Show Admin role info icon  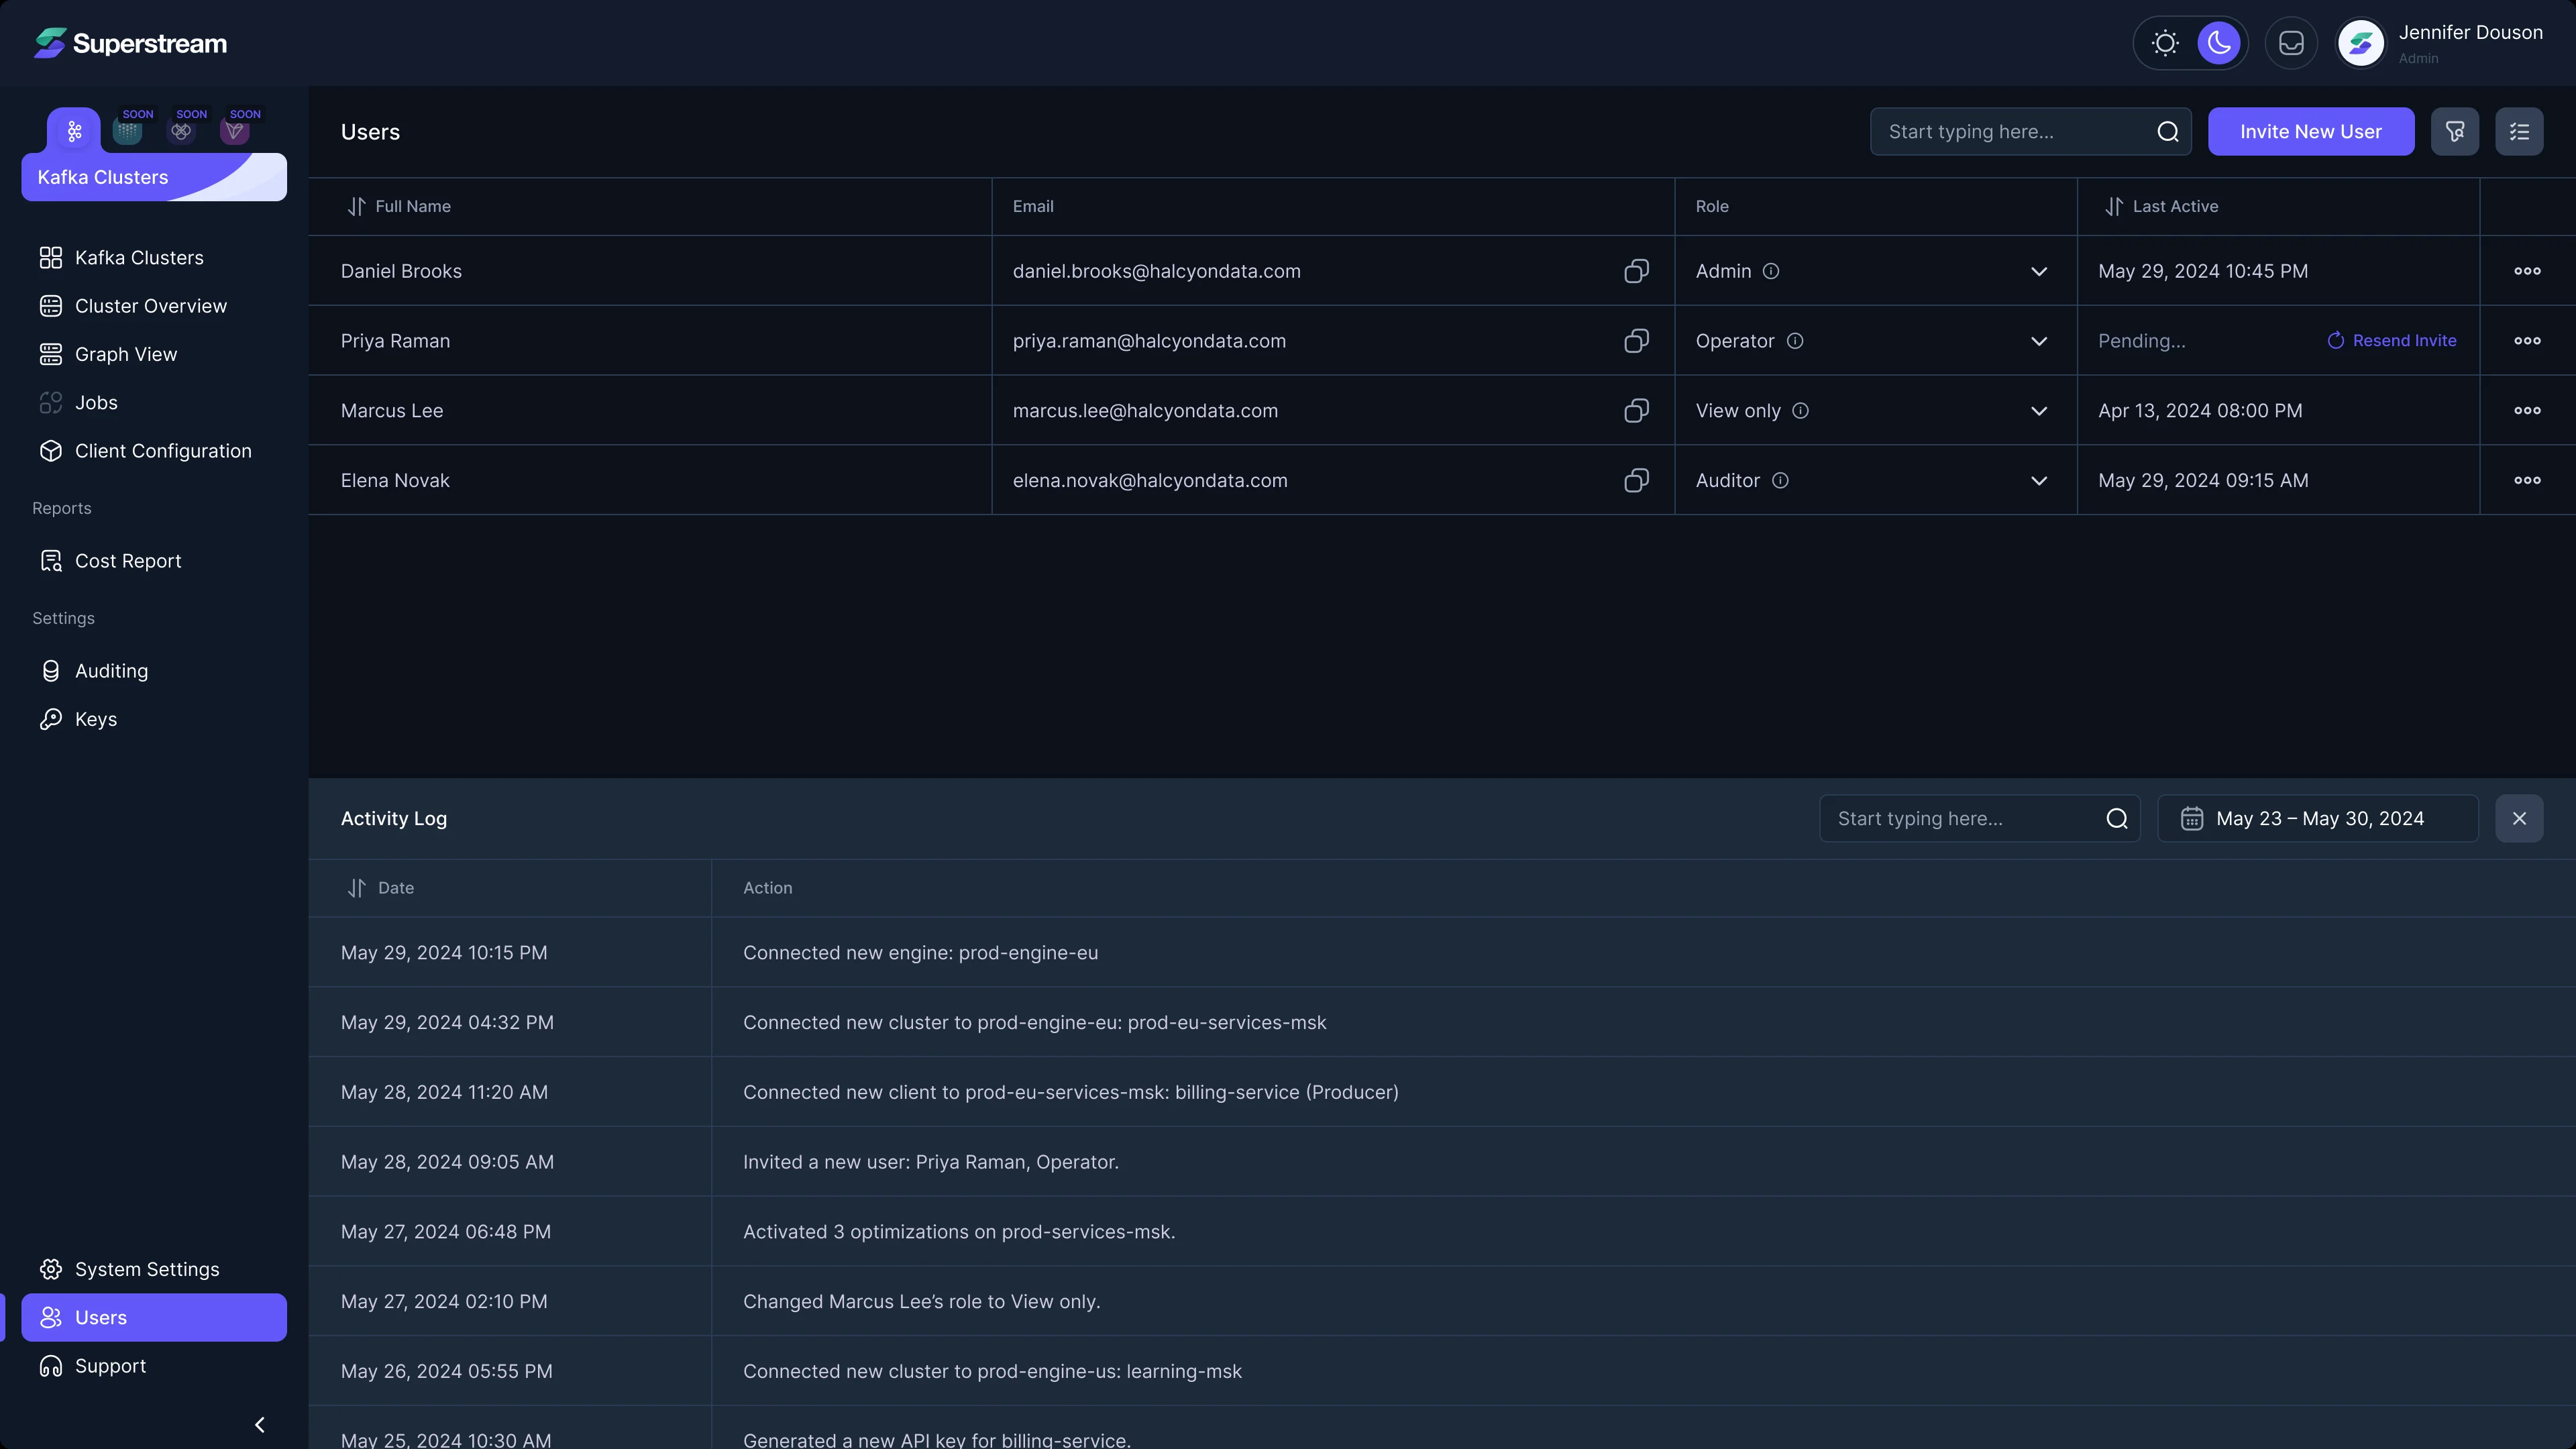coord(1771,271)
